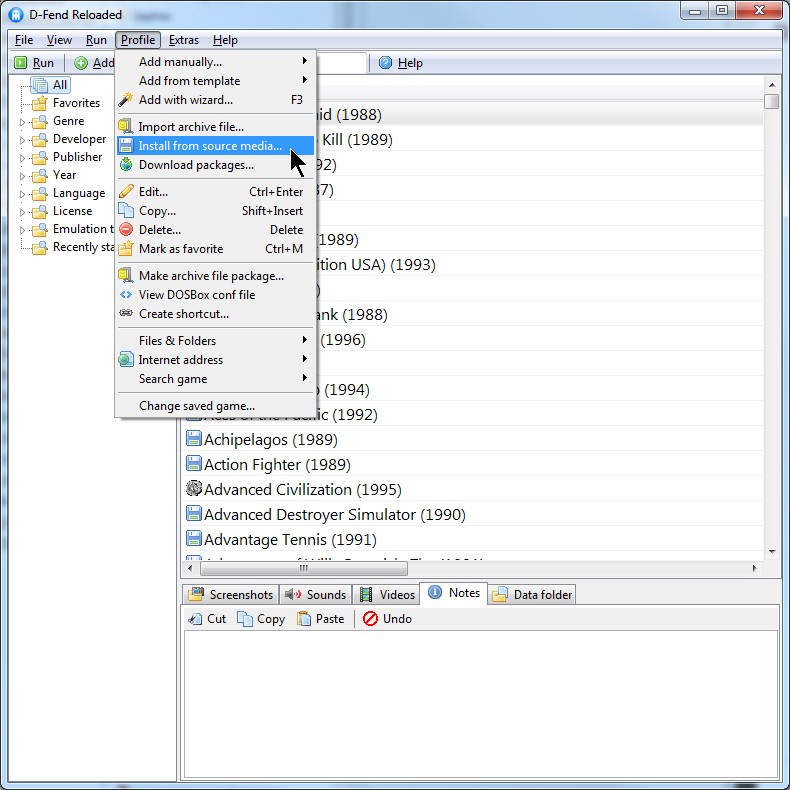Open the View menu
The height and width of the screenshot is (790, 790).
tap(59, 40)
